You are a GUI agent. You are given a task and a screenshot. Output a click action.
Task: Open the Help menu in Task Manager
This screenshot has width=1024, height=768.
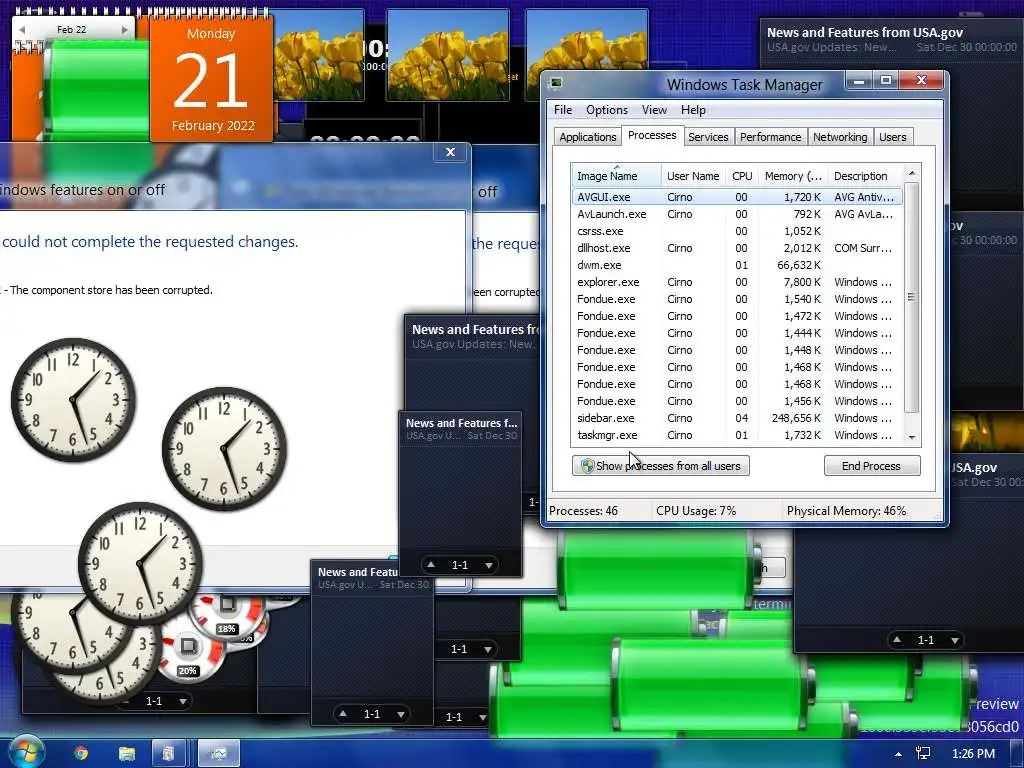(693, 110)
